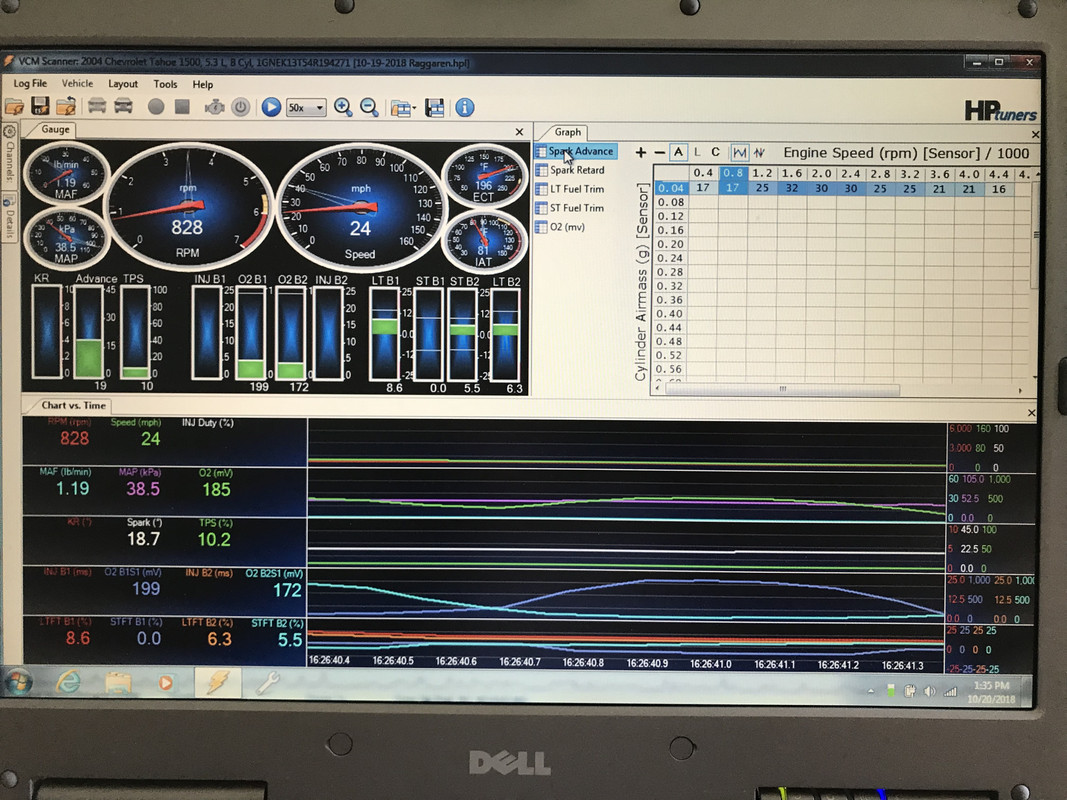
Task: Open the Channels side panel
Action: click(x=10, y=156)
